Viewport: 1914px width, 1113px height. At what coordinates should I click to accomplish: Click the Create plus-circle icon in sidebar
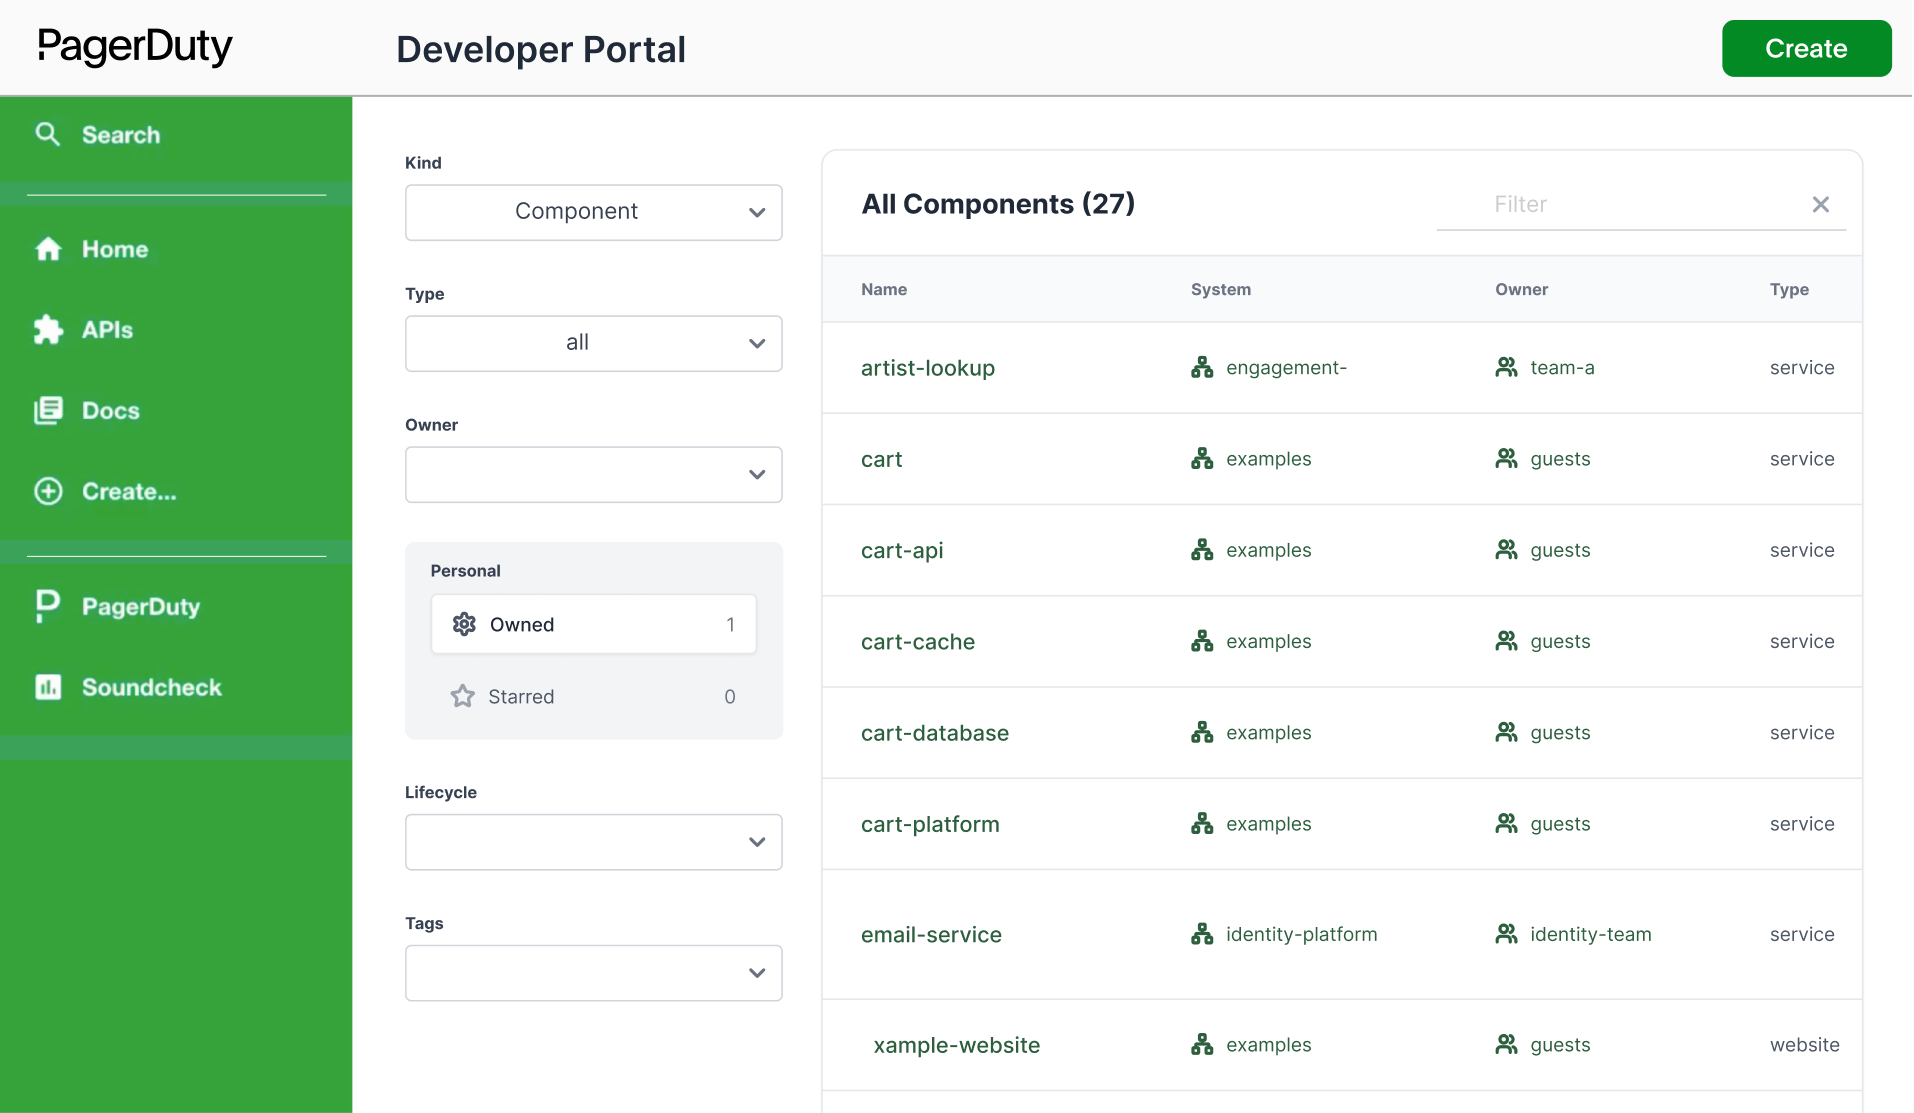[x=48, y=491]
